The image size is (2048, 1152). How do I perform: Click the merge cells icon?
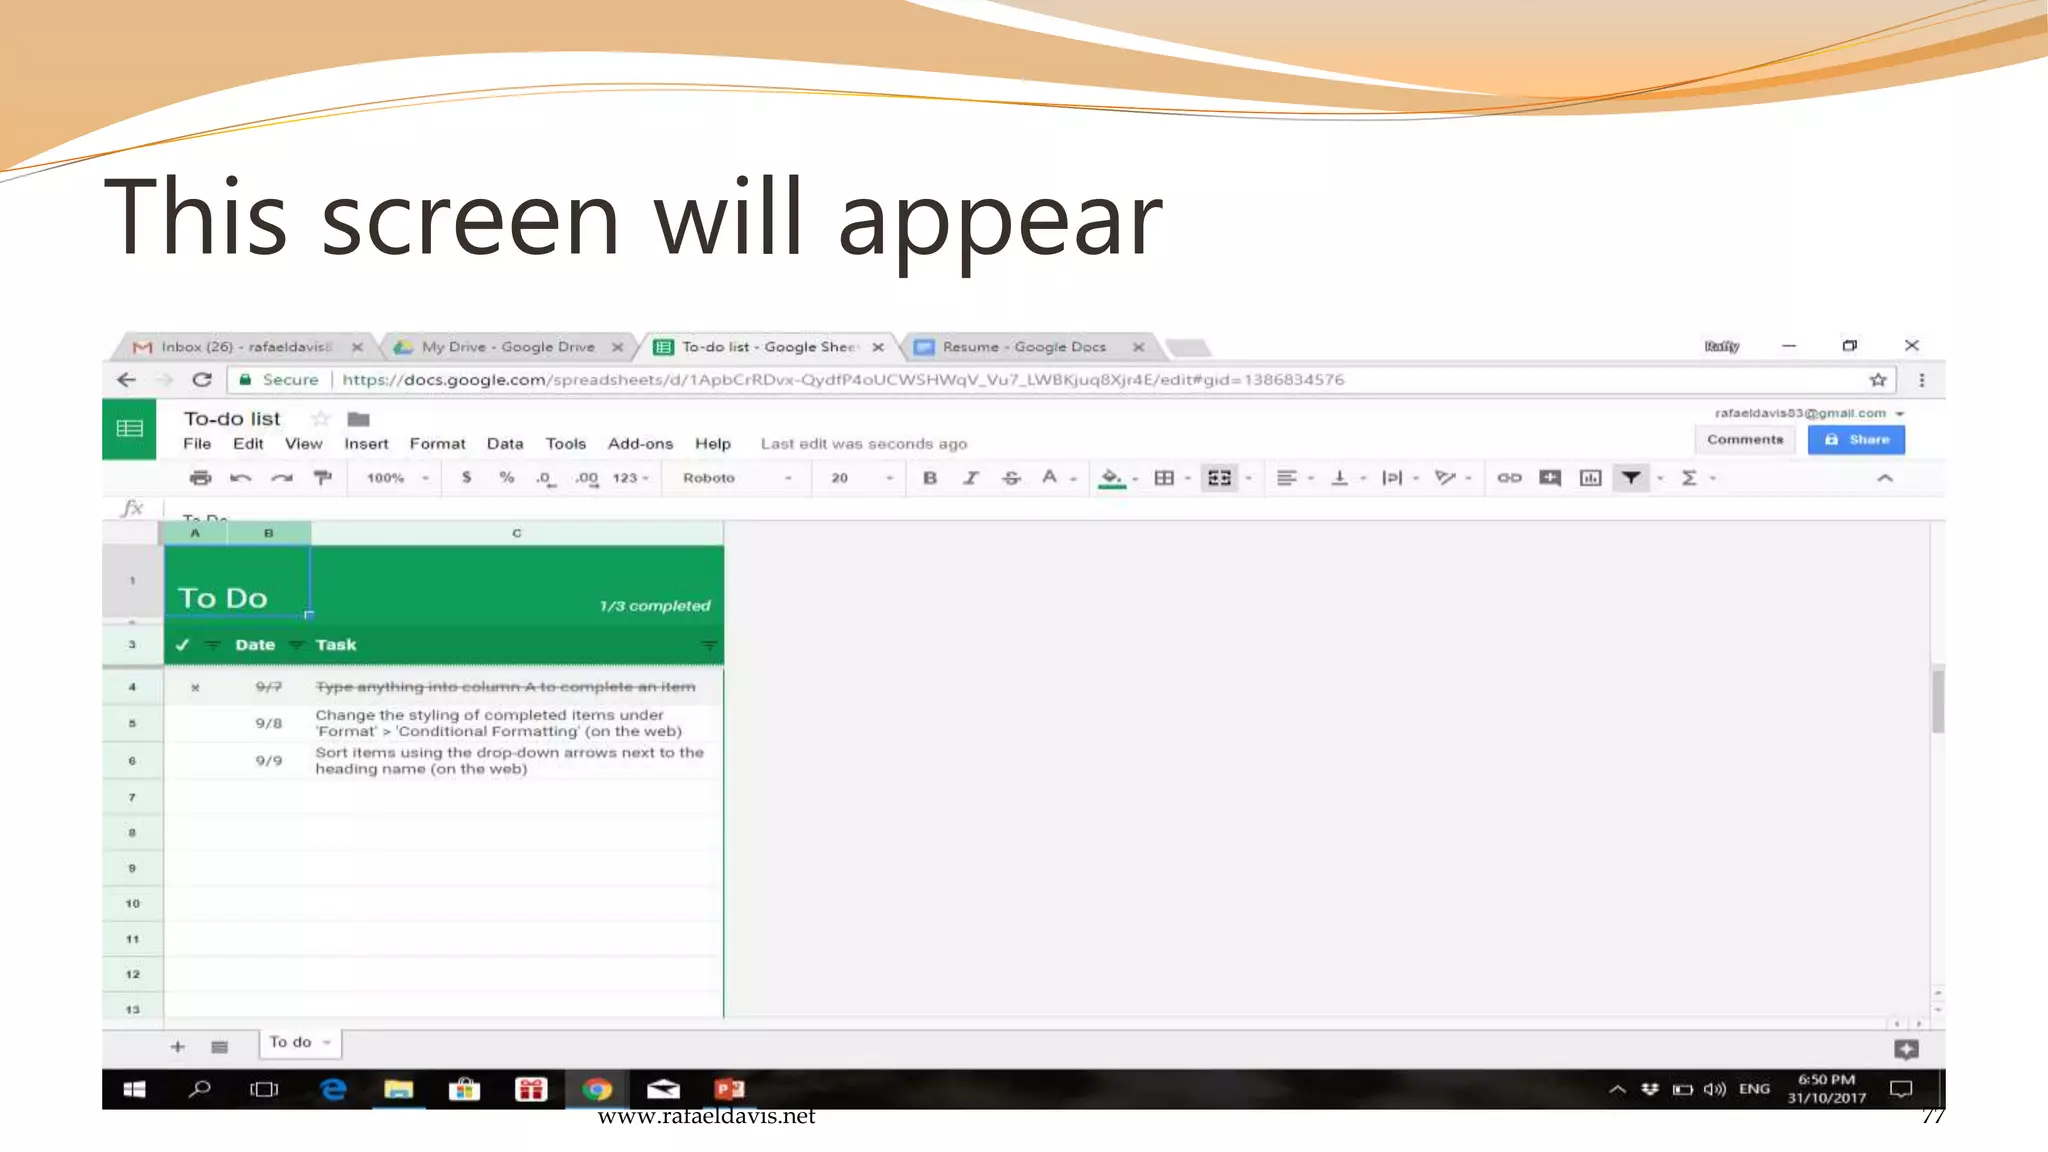click(x=1219, y=478)
